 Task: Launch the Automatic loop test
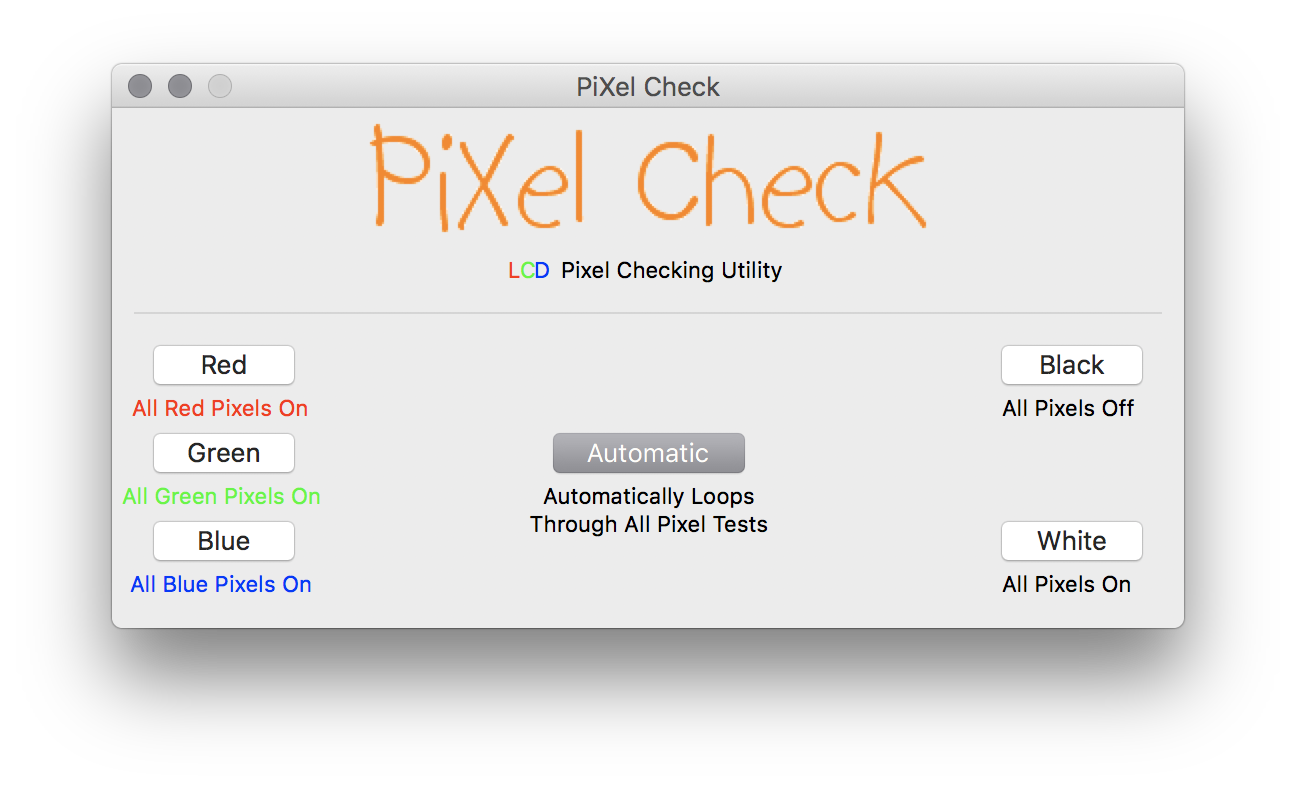pos(649,453)
